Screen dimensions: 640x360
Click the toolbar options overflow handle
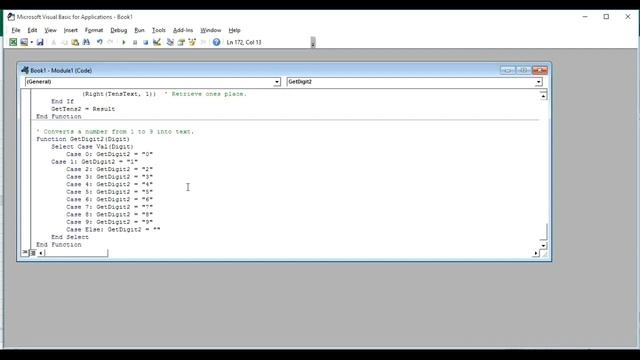(x=313, y=42)
